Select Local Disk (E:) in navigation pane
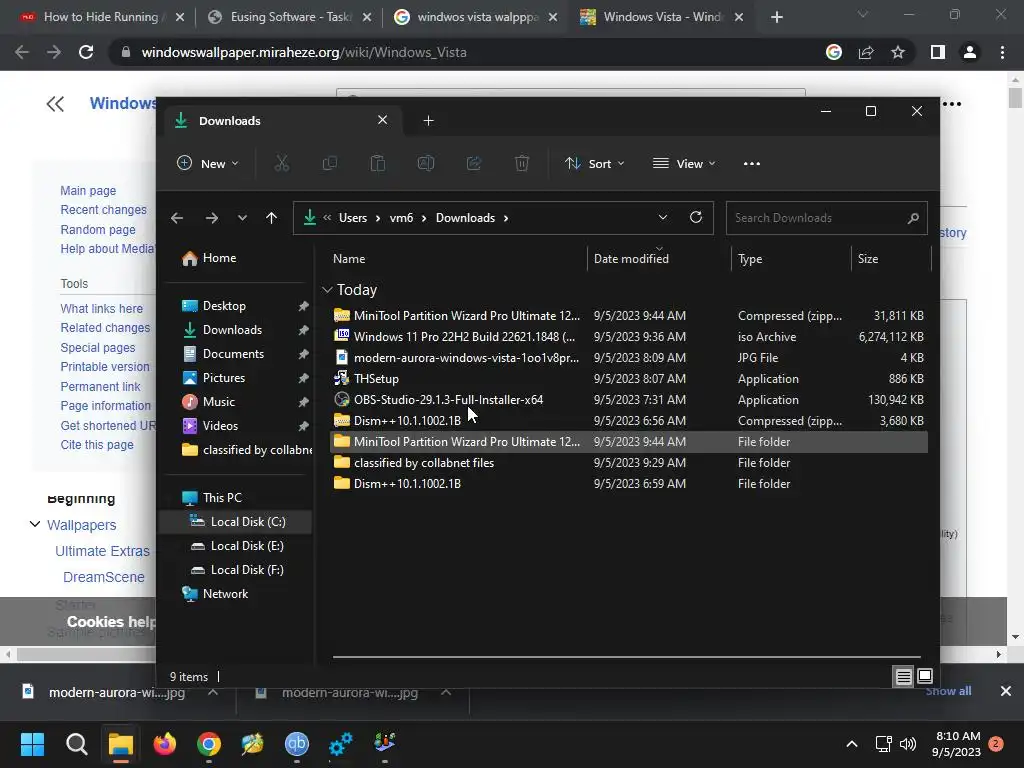Image resolution: width=1024 pixels, height=768 pixels. 247,546
